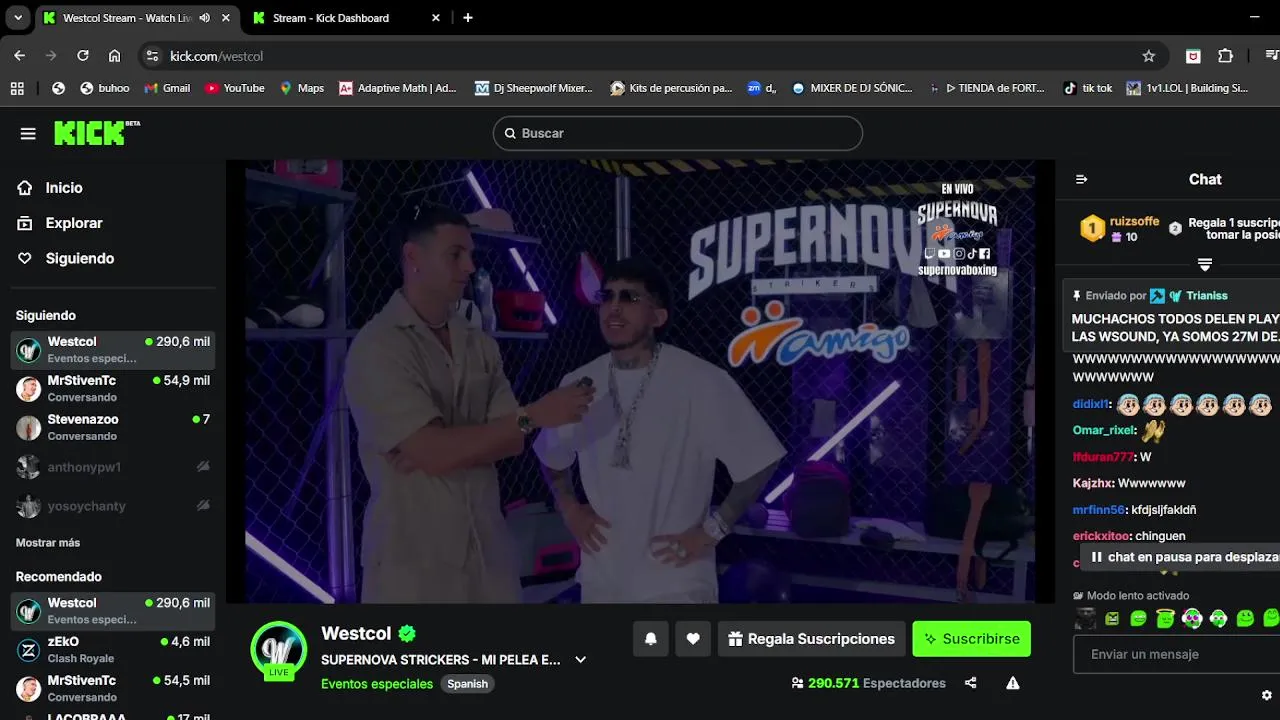Viewport: 1280px width, 720px height.
Task: Open Explorar in the sidebar
Action: [73, 223]
